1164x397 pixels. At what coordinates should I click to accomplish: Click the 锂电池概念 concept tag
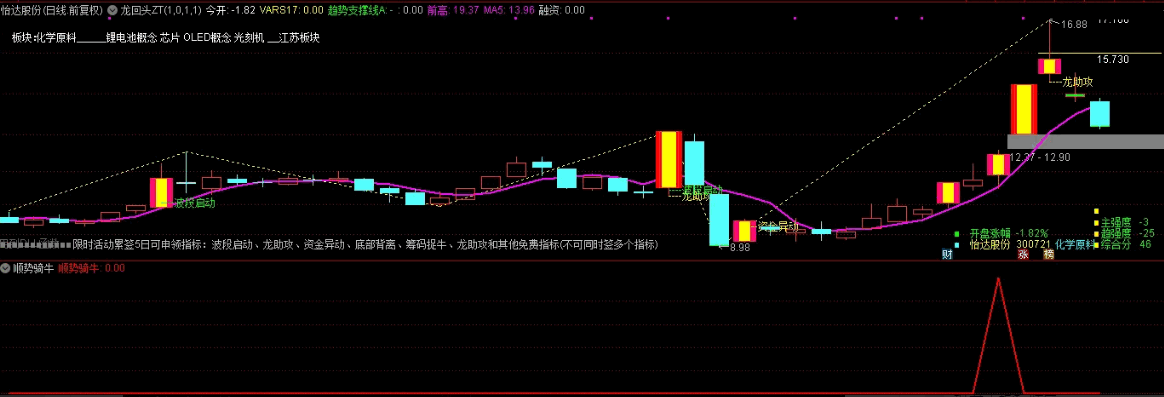[x=131, y=37]
